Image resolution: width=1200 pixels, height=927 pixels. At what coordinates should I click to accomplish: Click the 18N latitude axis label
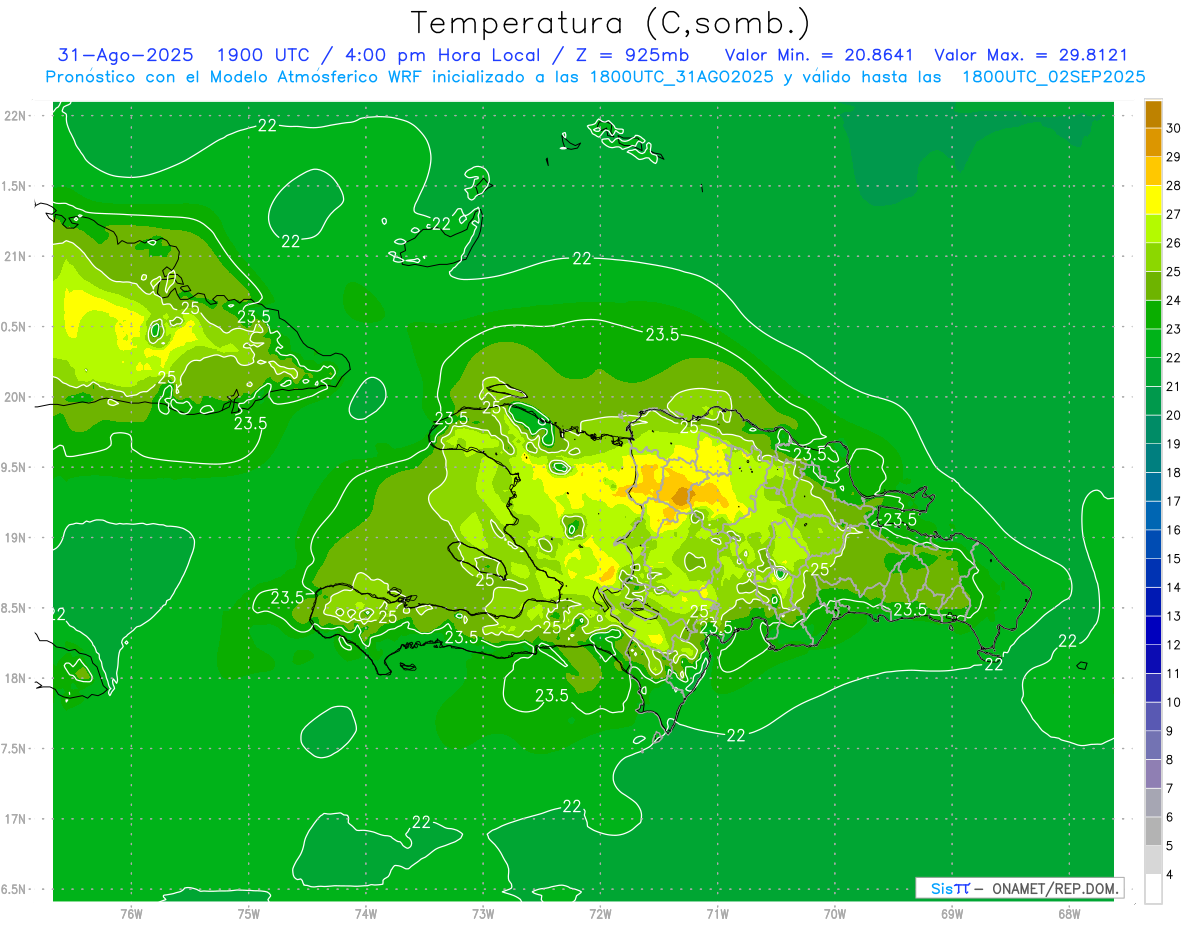[16, 678]
